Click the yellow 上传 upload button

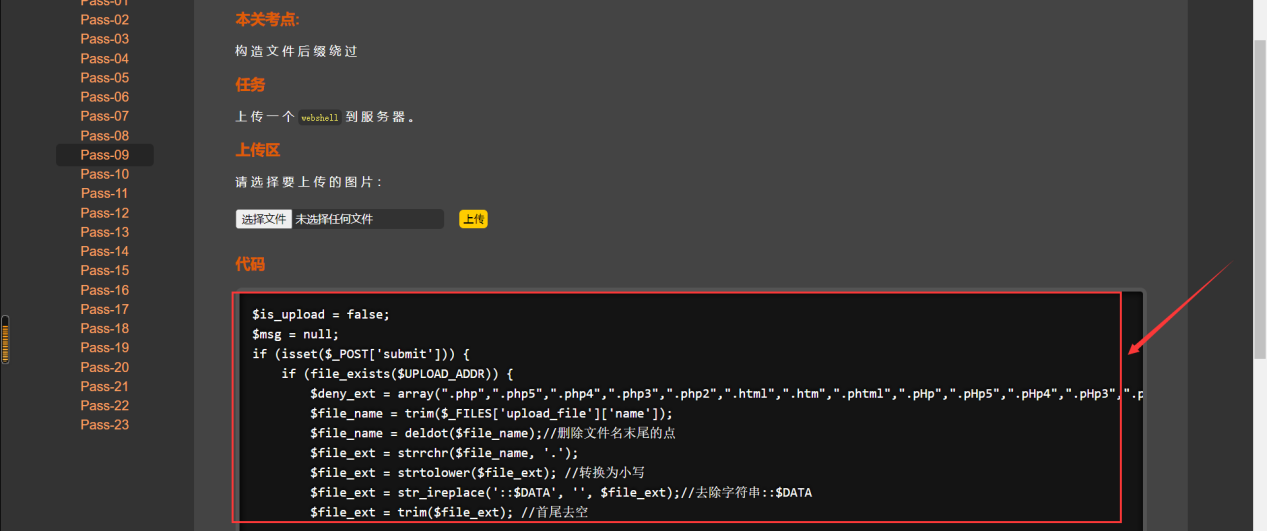473,219
